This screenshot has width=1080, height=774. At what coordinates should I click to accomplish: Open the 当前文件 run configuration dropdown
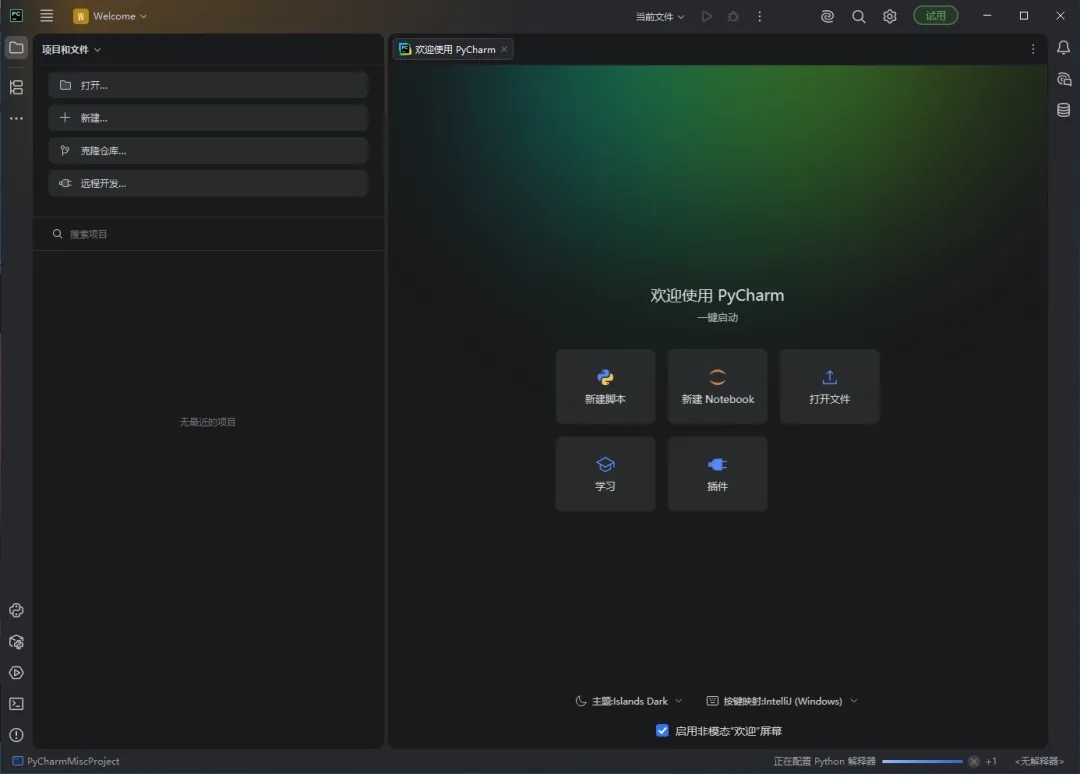pyautogui.click(x=660, y=17)
